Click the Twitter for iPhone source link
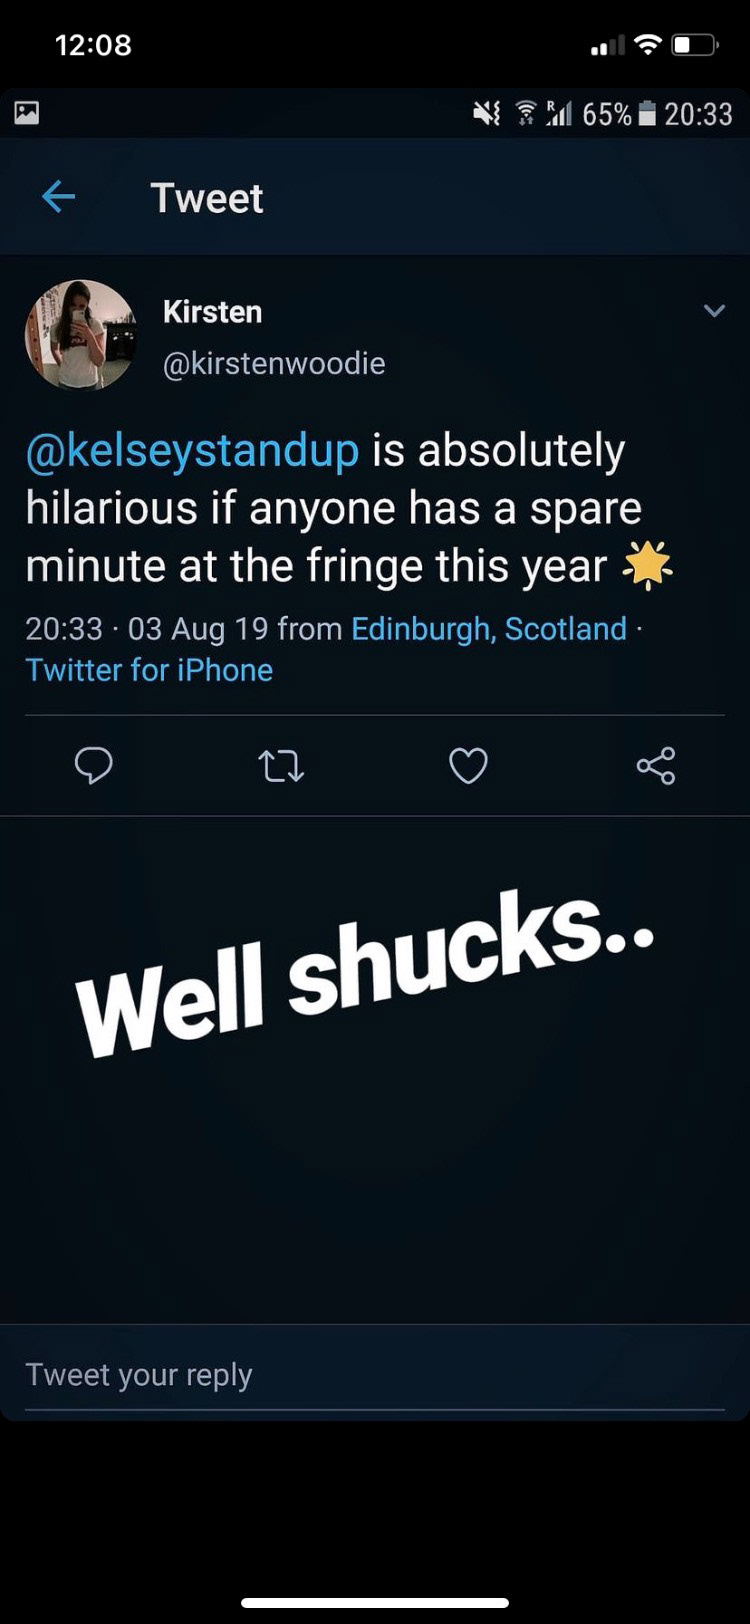The height and width of the screenshot is (1624, 750). pos(149,670)
